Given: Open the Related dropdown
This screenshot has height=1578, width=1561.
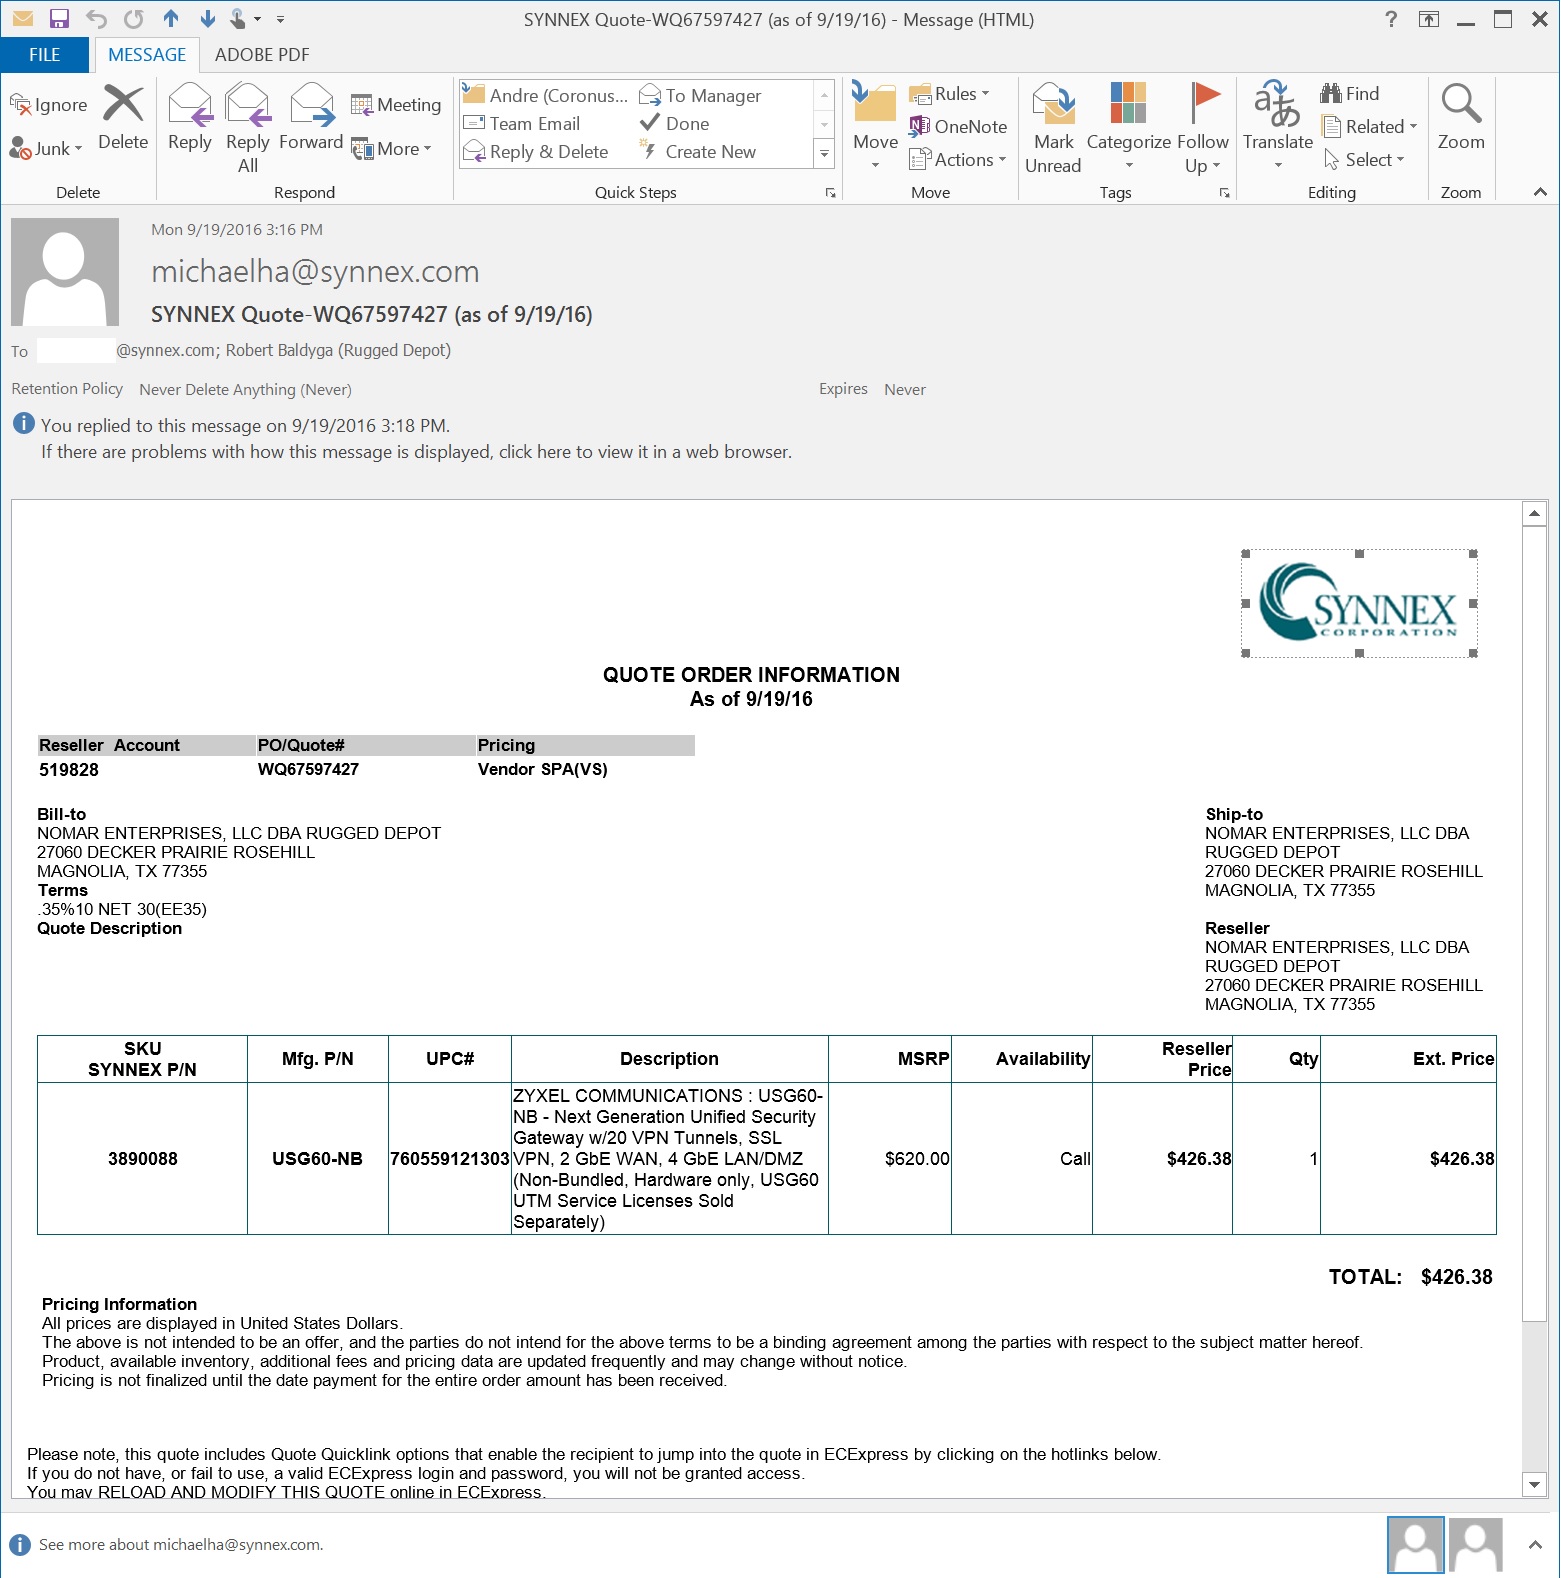Looking at the screenshot, I should tap(1369, 127).
